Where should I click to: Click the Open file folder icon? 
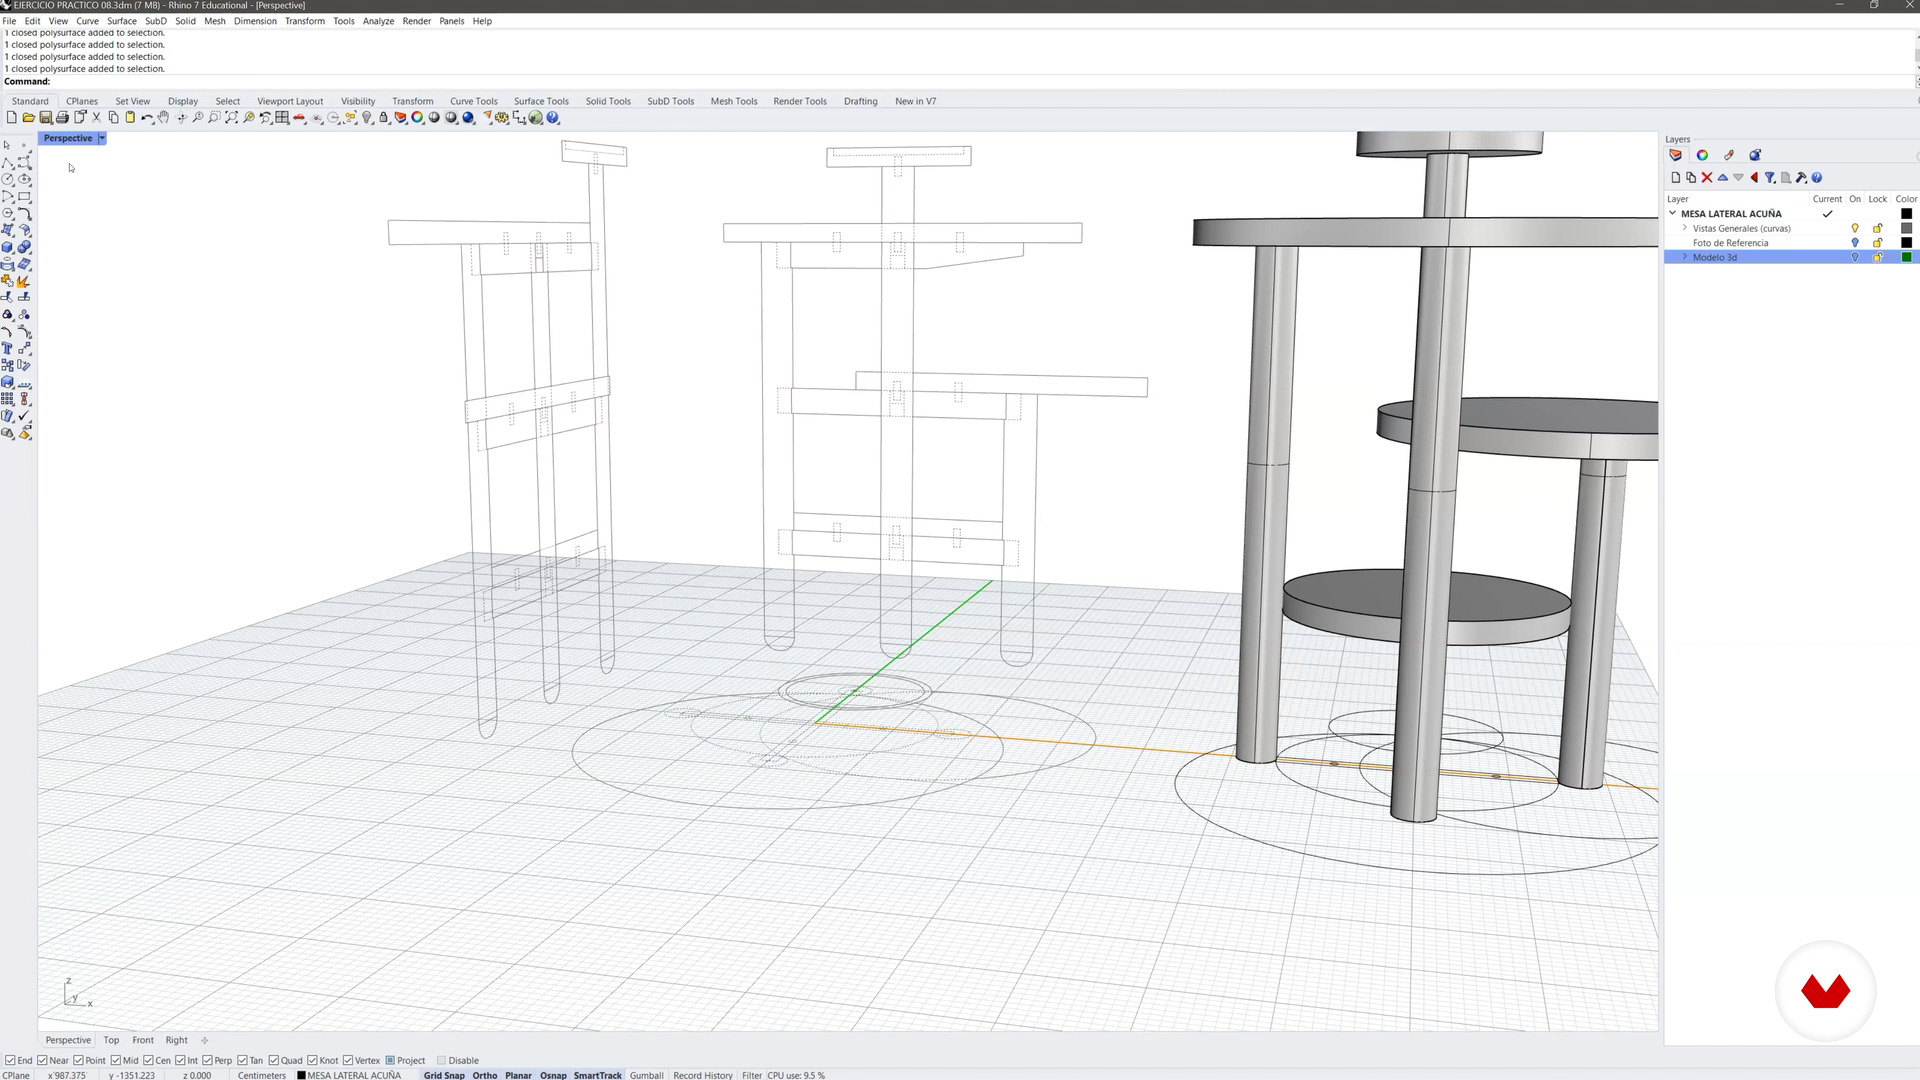(29, 118)
